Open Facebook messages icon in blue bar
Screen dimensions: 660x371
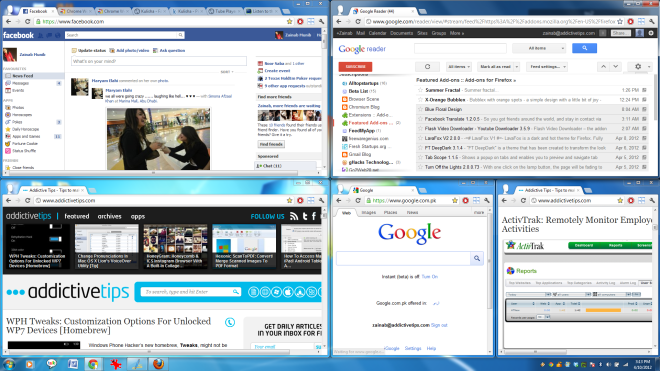(49, 35)
